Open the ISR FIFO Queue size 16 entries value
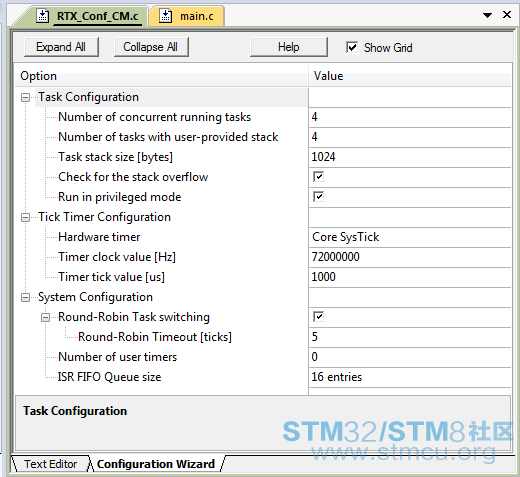520x477 pixels. click(410, 377)
